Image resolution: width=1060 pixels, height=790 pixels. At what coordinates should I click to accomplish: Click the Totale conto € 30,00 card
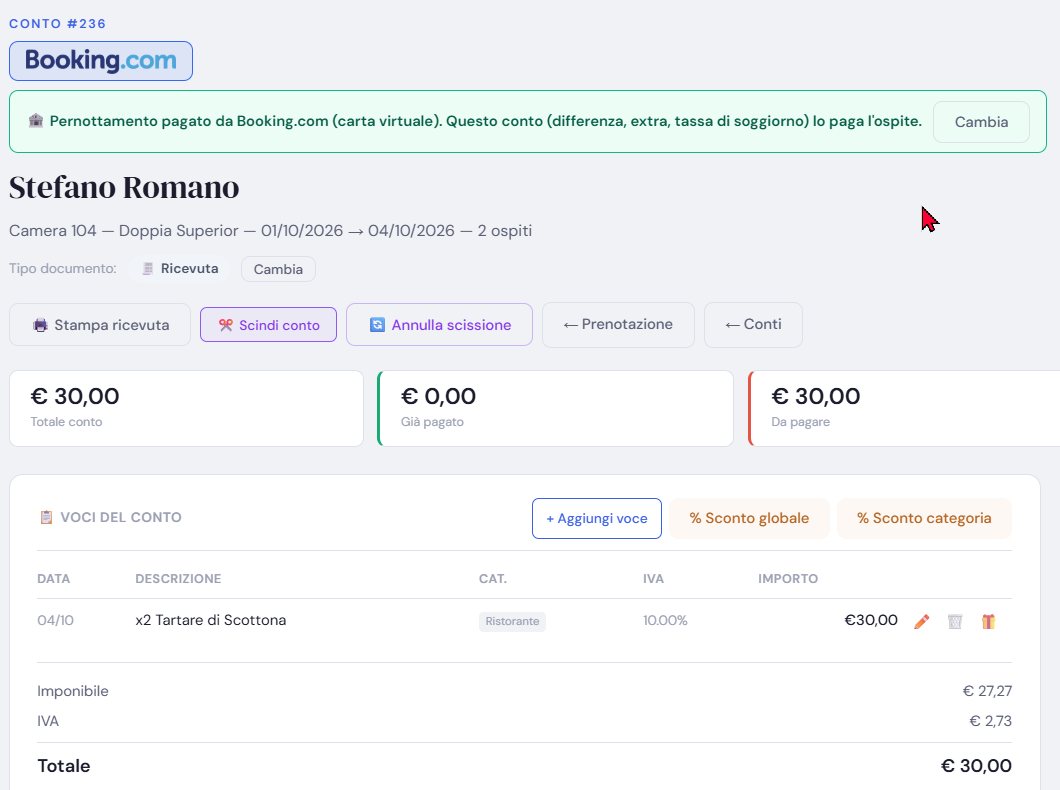(186, 408)
